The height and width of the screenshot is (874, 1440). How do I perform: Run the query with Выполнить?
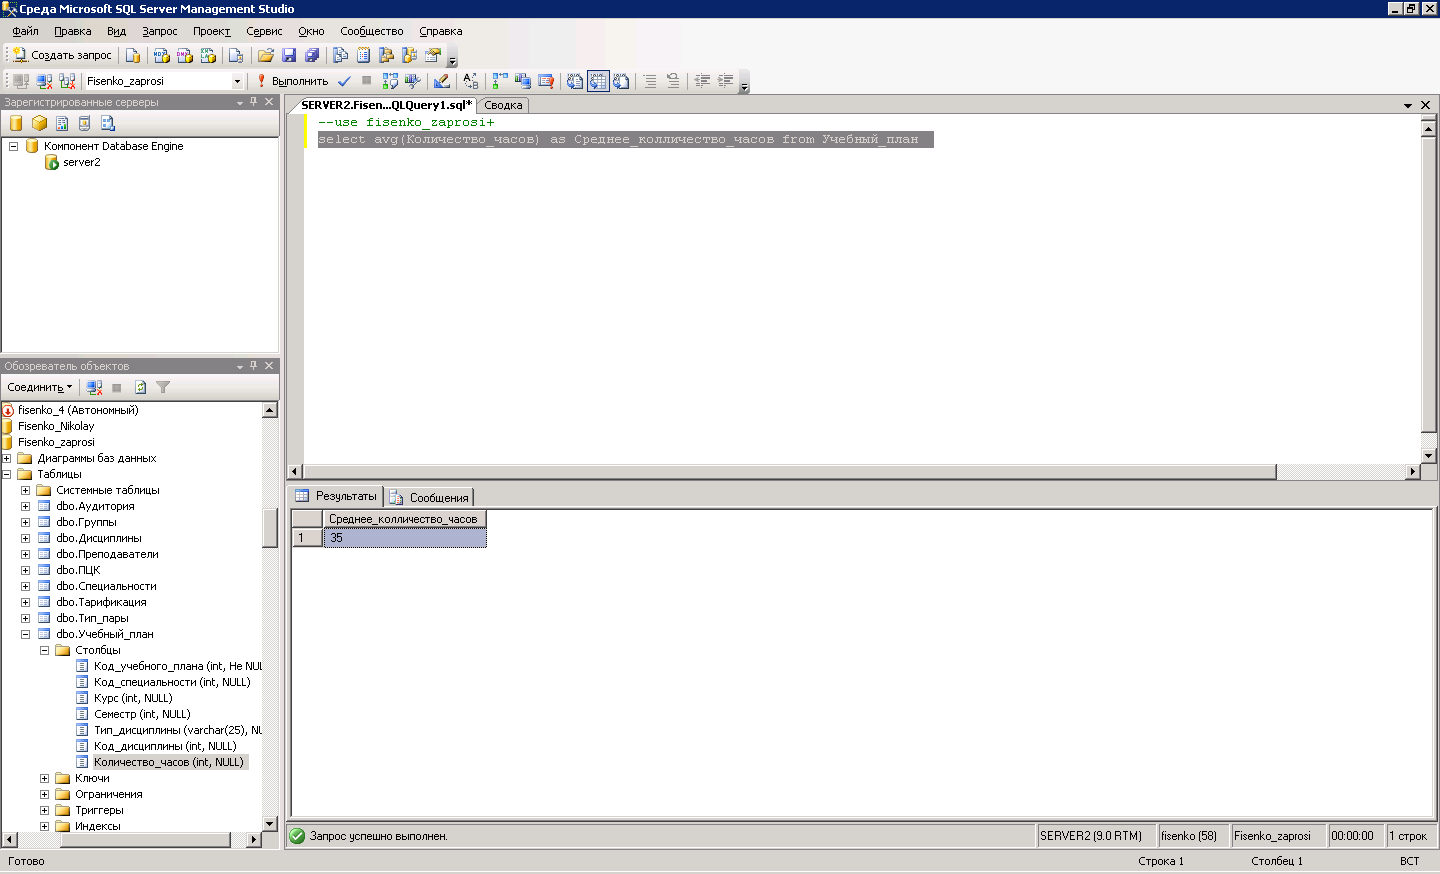[x=292, y=81]
